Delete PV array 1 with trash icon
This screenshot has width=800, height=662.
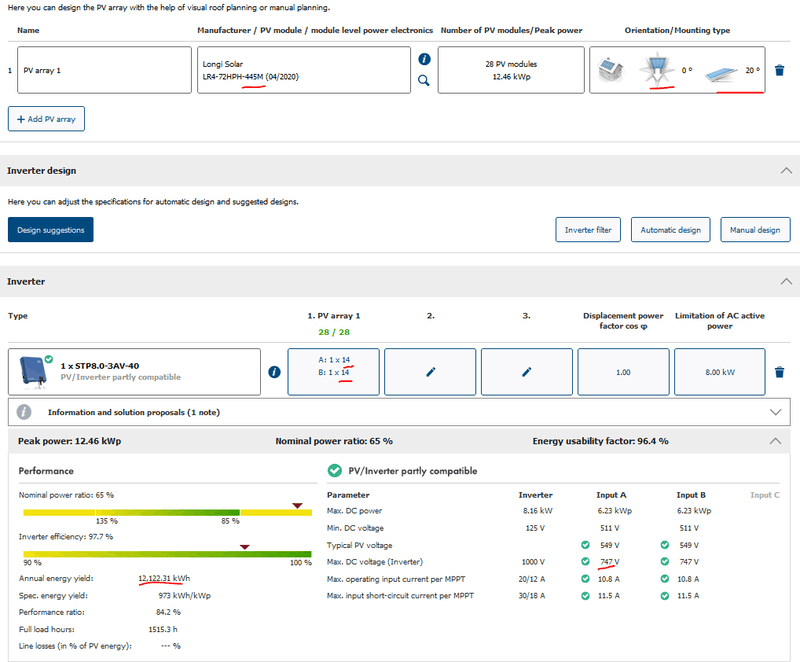780,71
